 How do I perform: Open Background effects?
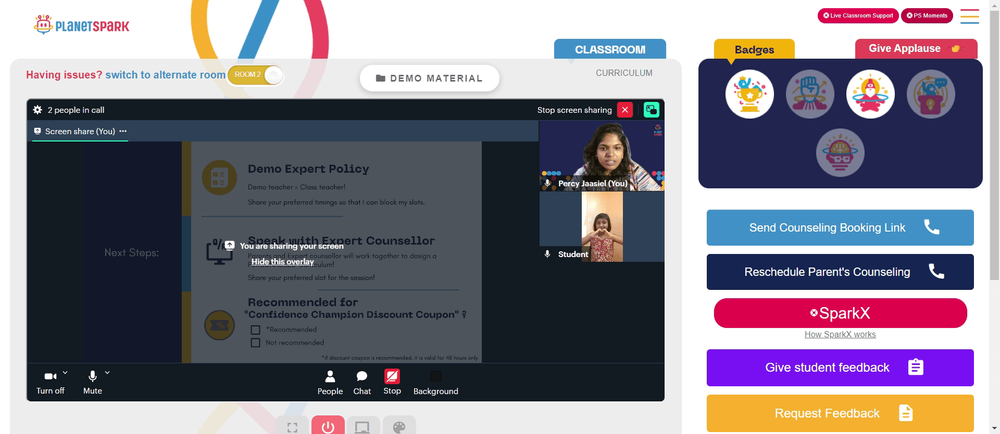(x=436, y=382)
